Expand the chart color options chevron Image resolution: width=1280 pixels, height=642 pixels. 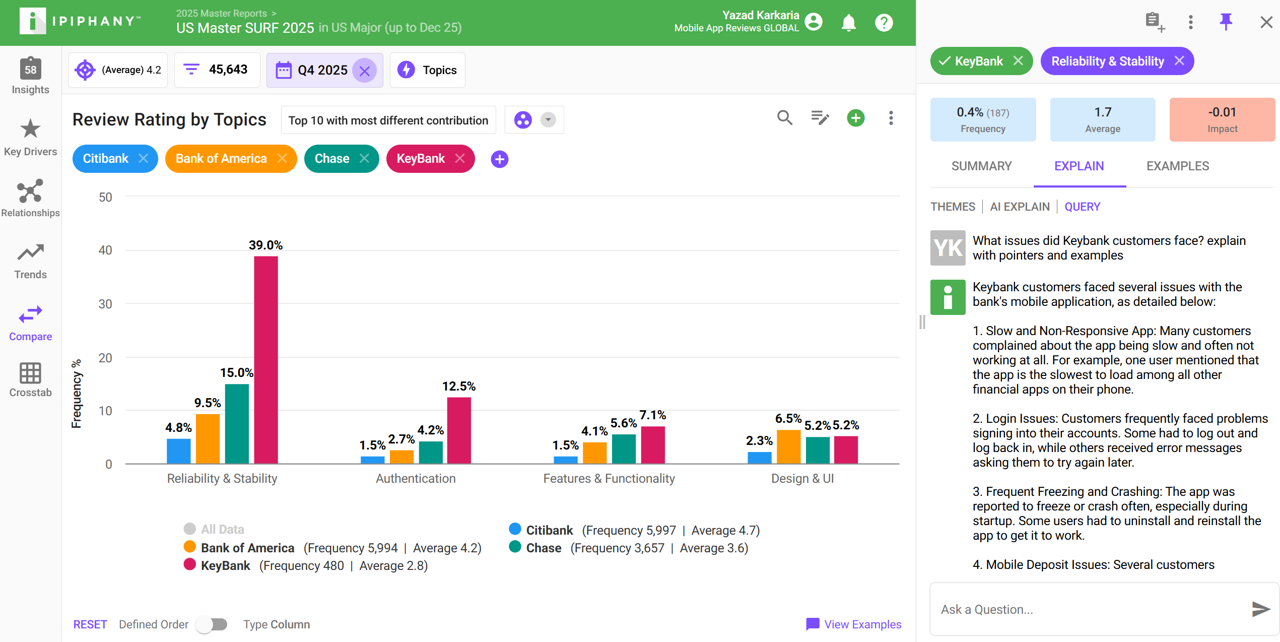548,118
